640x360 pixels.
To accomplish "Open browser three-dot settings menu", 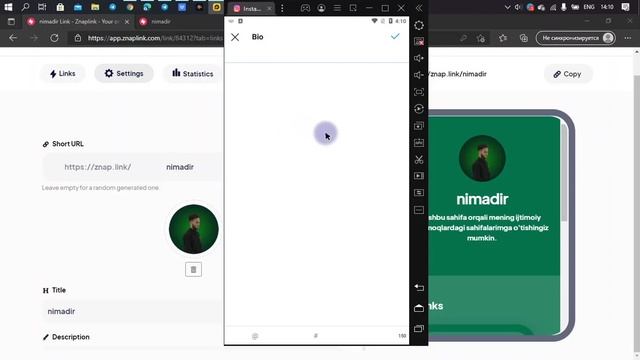I will [x=628, y=38].
